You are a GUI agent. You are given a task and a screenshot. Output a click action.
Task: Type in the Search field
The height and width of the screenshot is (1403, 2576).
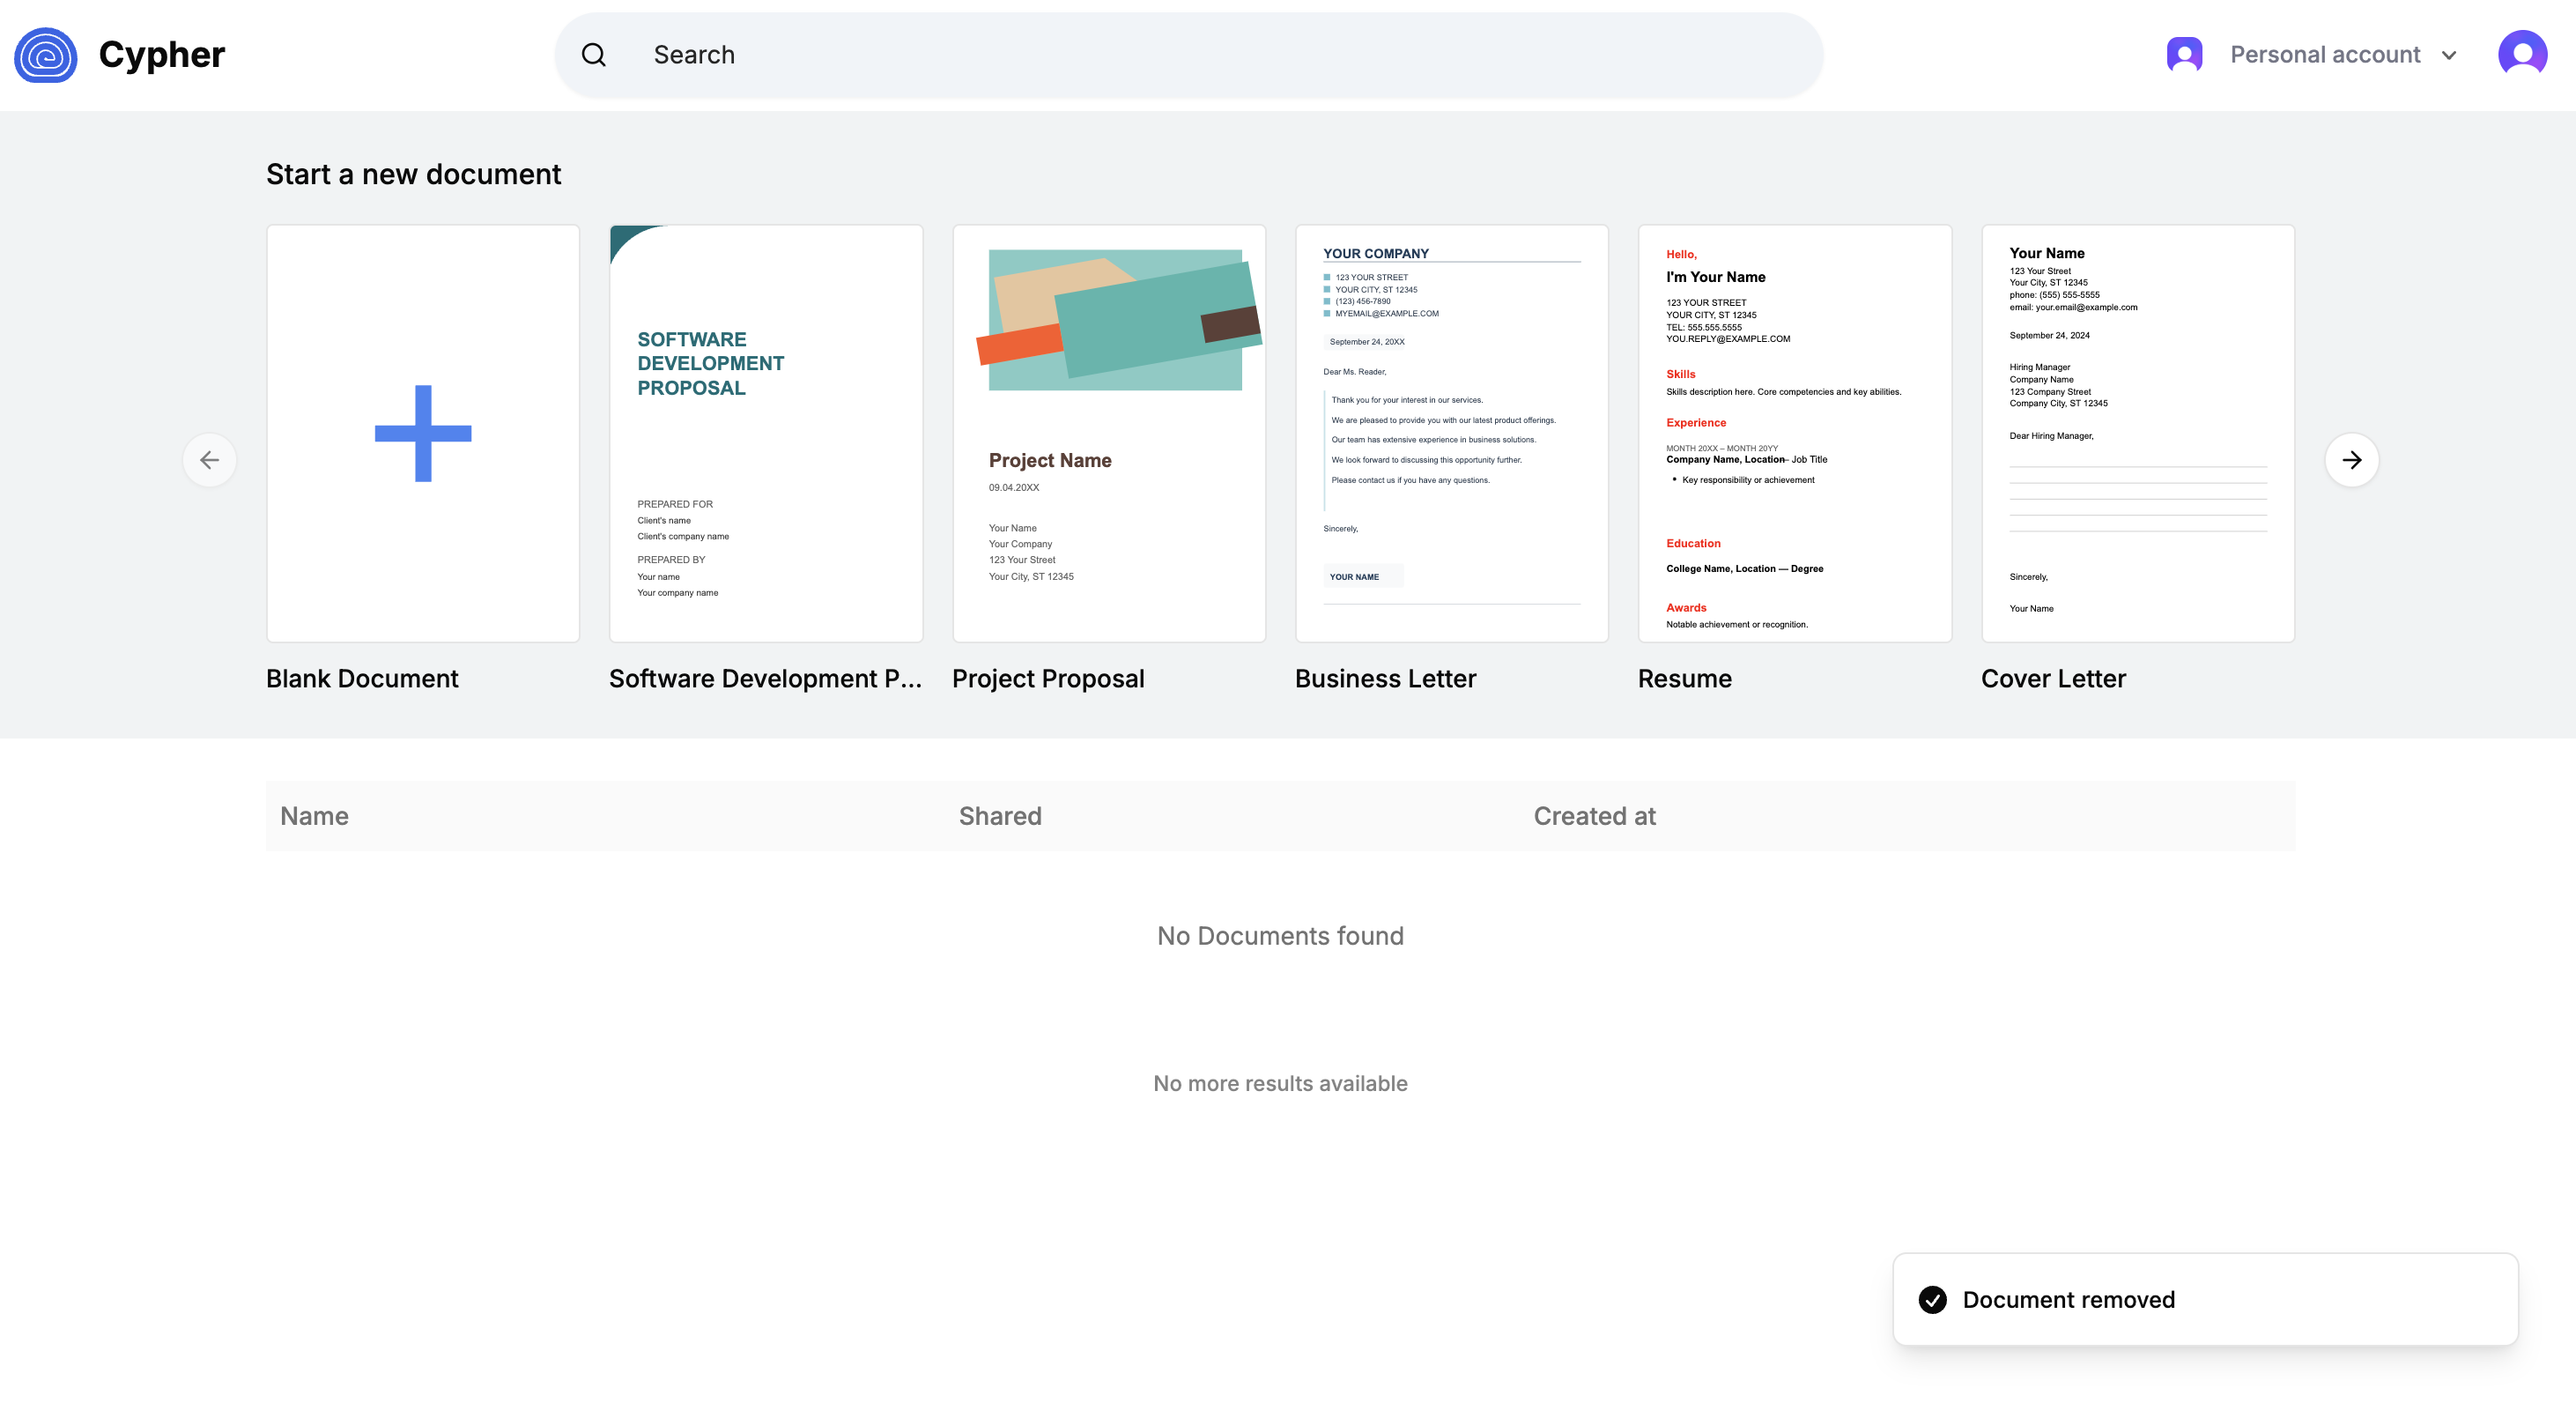(1200, 55)
